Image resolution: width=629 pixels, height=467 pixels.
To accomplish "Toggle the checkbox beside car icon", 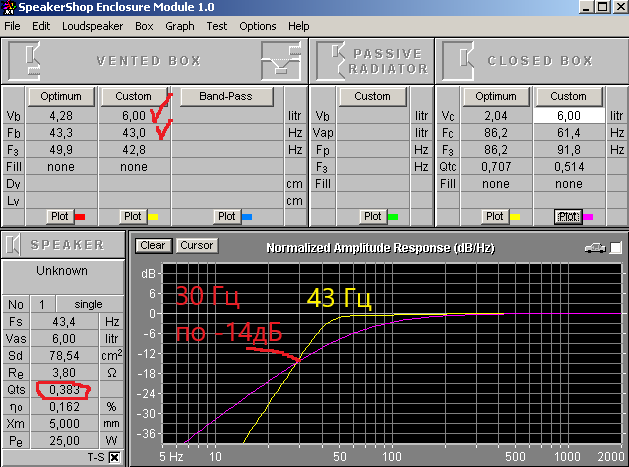I will pyautogui.click(x=616, y=248).
